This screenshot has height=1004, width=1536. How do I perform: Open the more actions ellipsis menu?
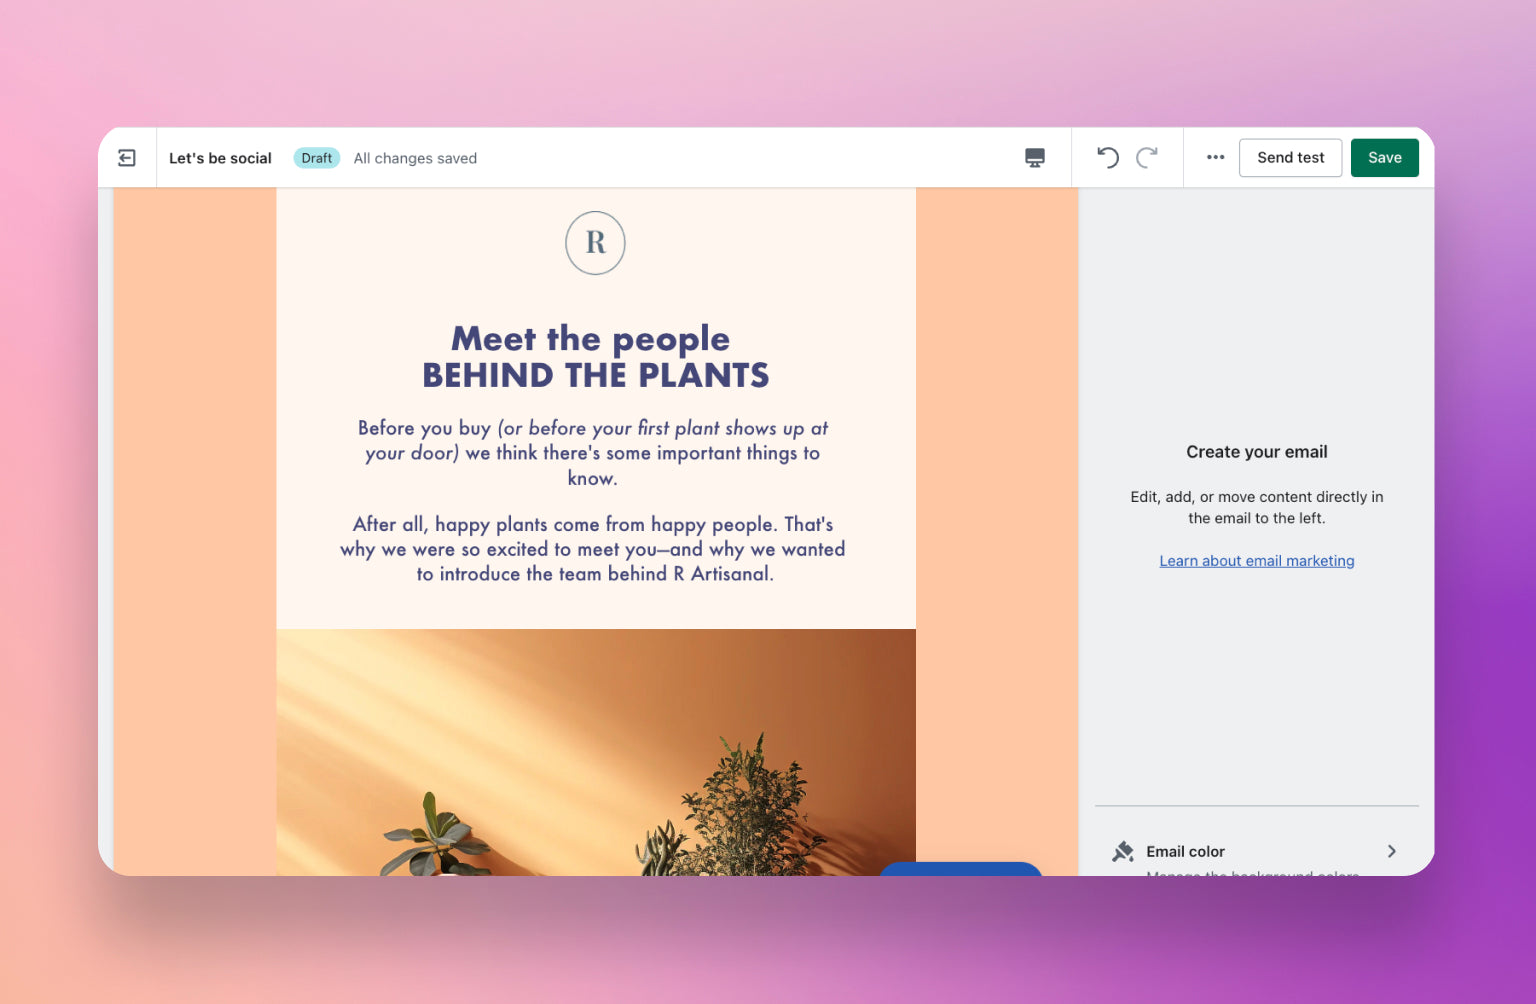click(1215, 157)
